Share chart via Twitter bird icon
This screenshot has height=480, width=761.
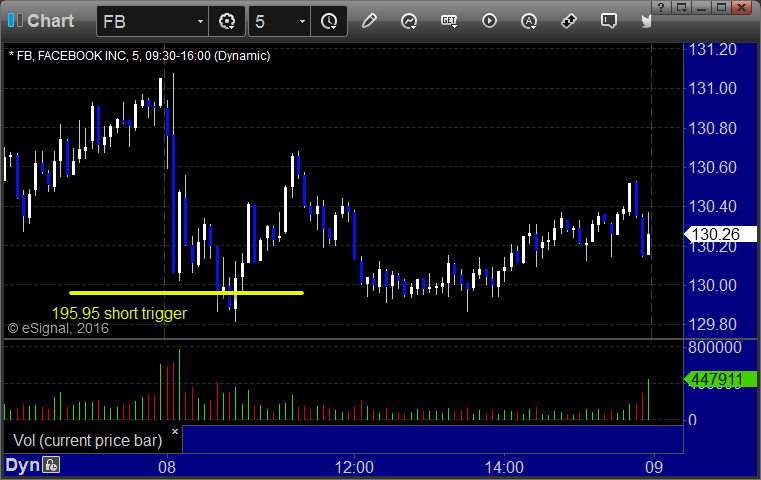646,21
